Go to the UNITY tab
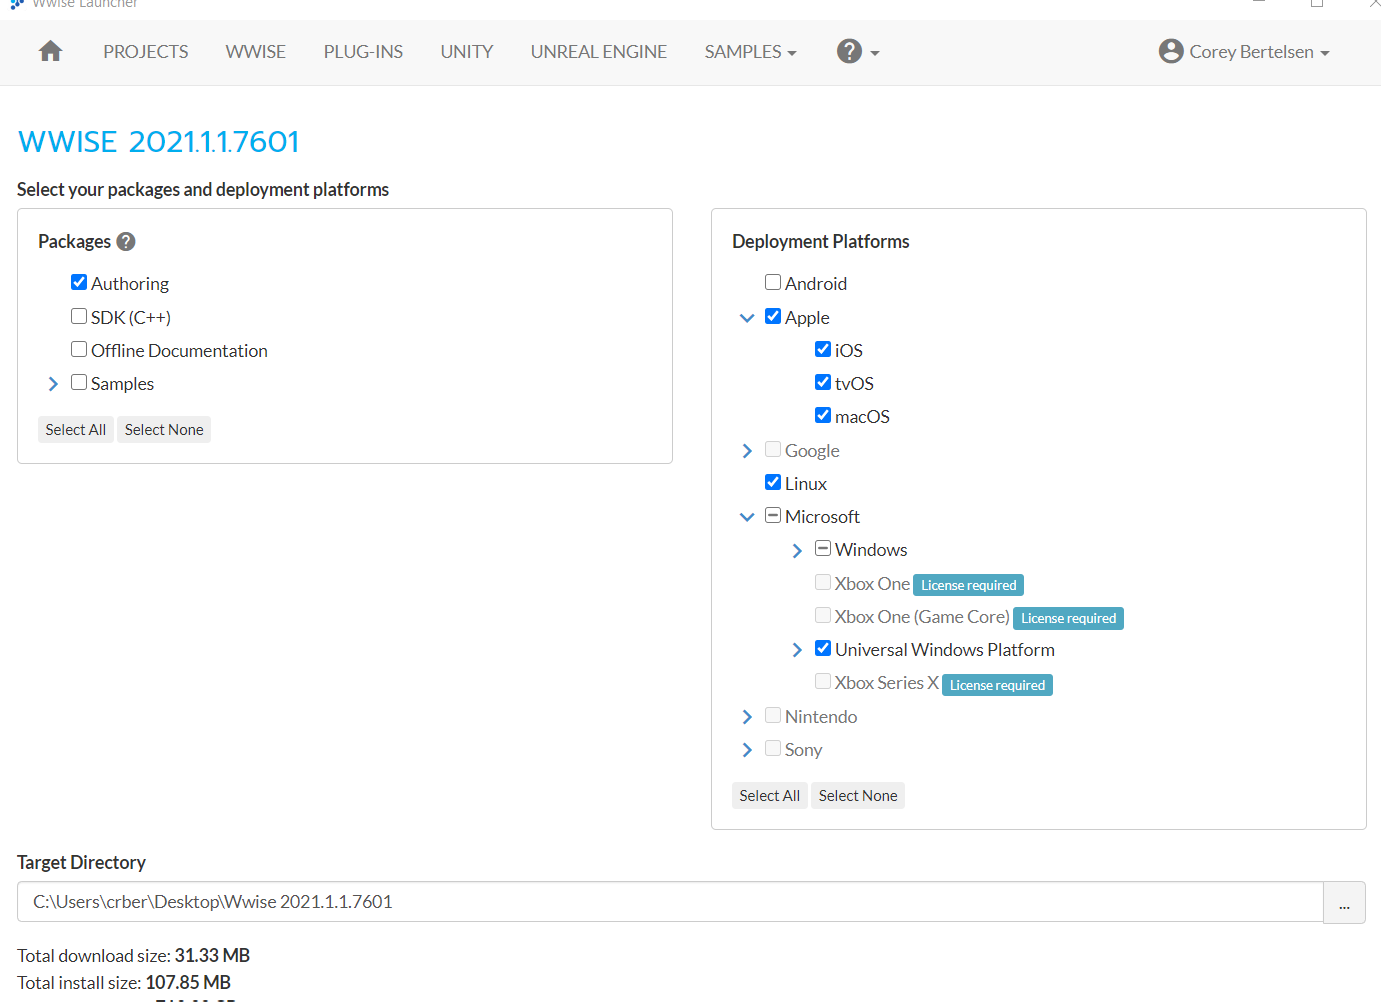This screenshot has width=1381, height=1002. [x=467, y=52]
